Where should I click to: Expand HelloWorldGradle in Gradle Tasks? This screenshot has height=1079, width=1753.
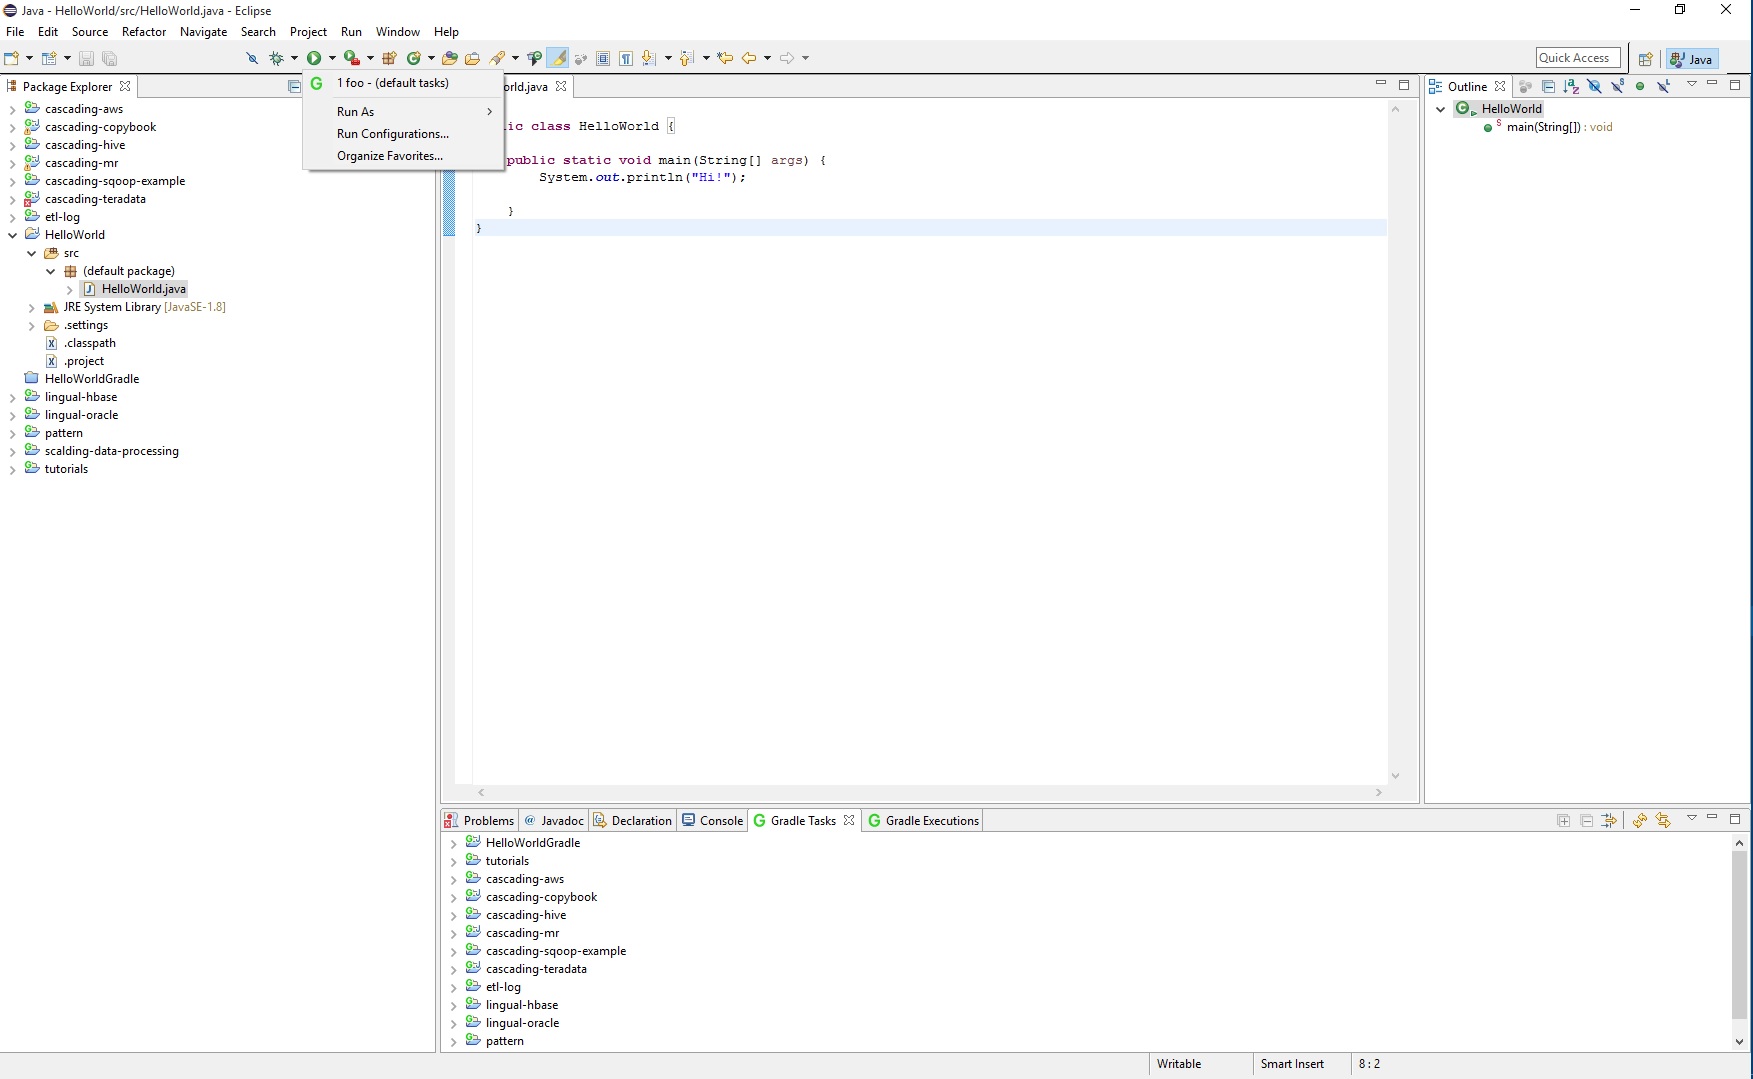tap(453, 843)
